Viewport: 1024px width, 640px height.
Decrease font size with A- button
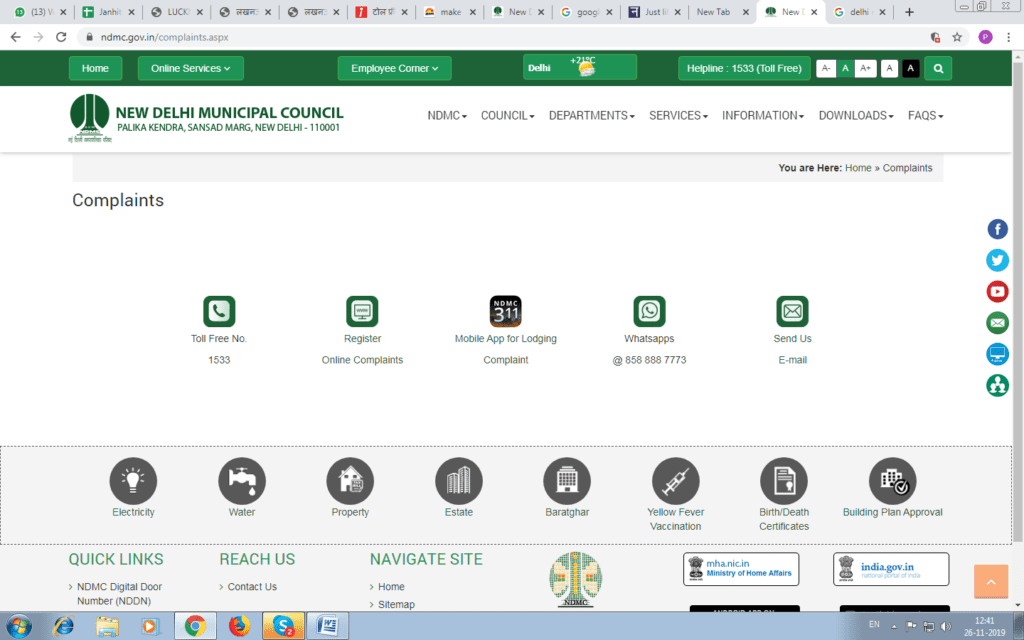(825, 68)
